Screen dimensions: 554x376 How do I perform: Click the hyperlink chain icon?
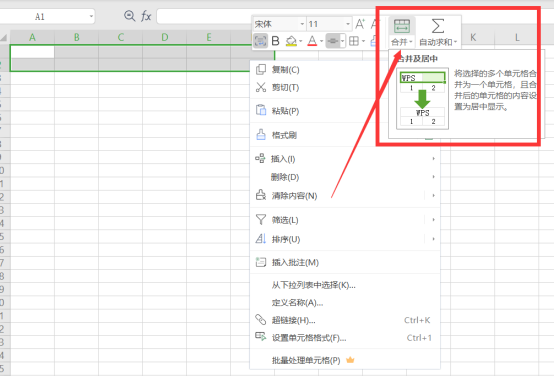(x=261, y=320)
